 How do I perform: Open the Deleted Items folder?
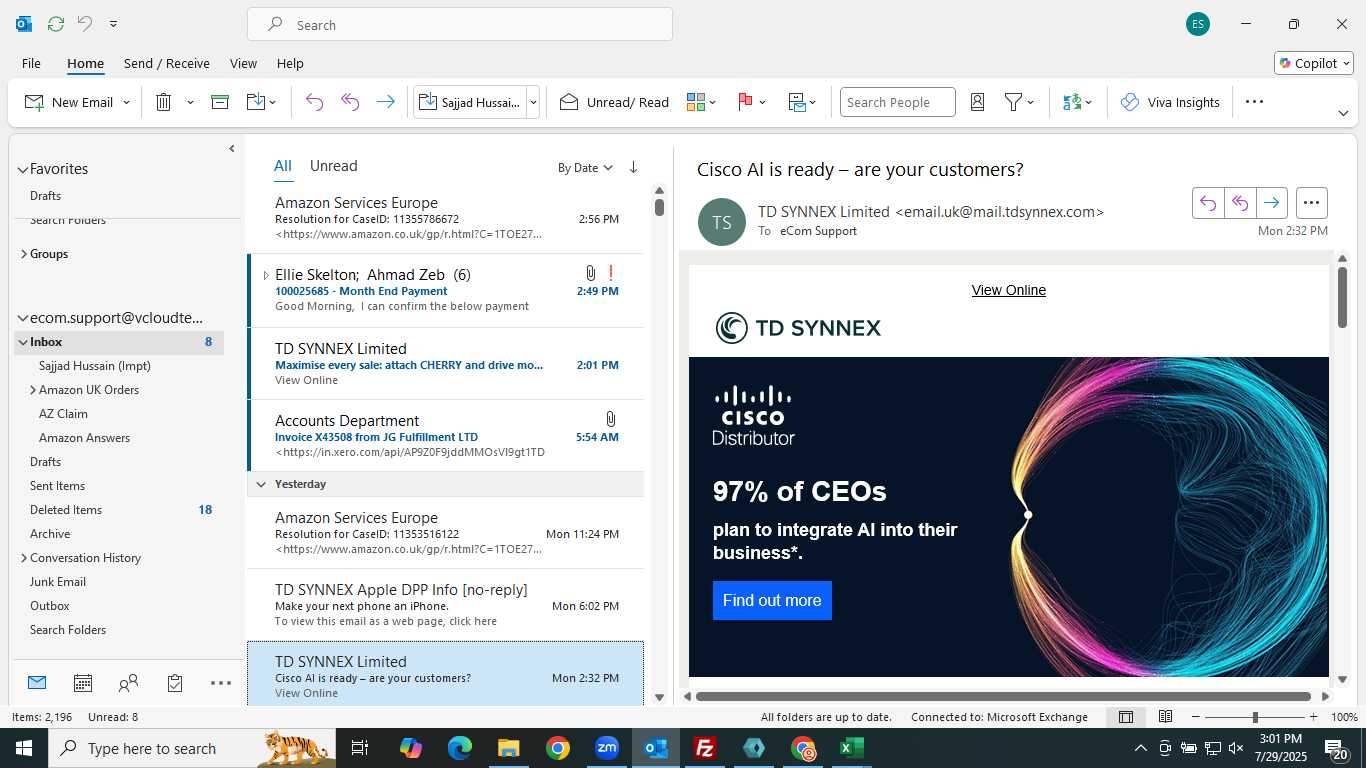click(x=66, y=510)
